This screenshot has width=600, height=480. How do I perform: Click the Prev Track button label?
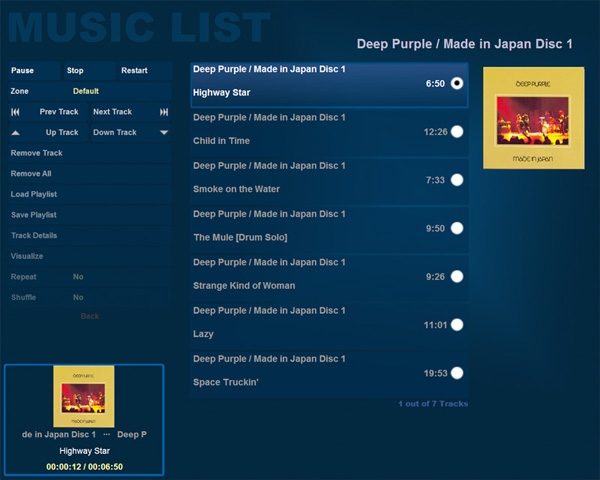tap(59, 112)
